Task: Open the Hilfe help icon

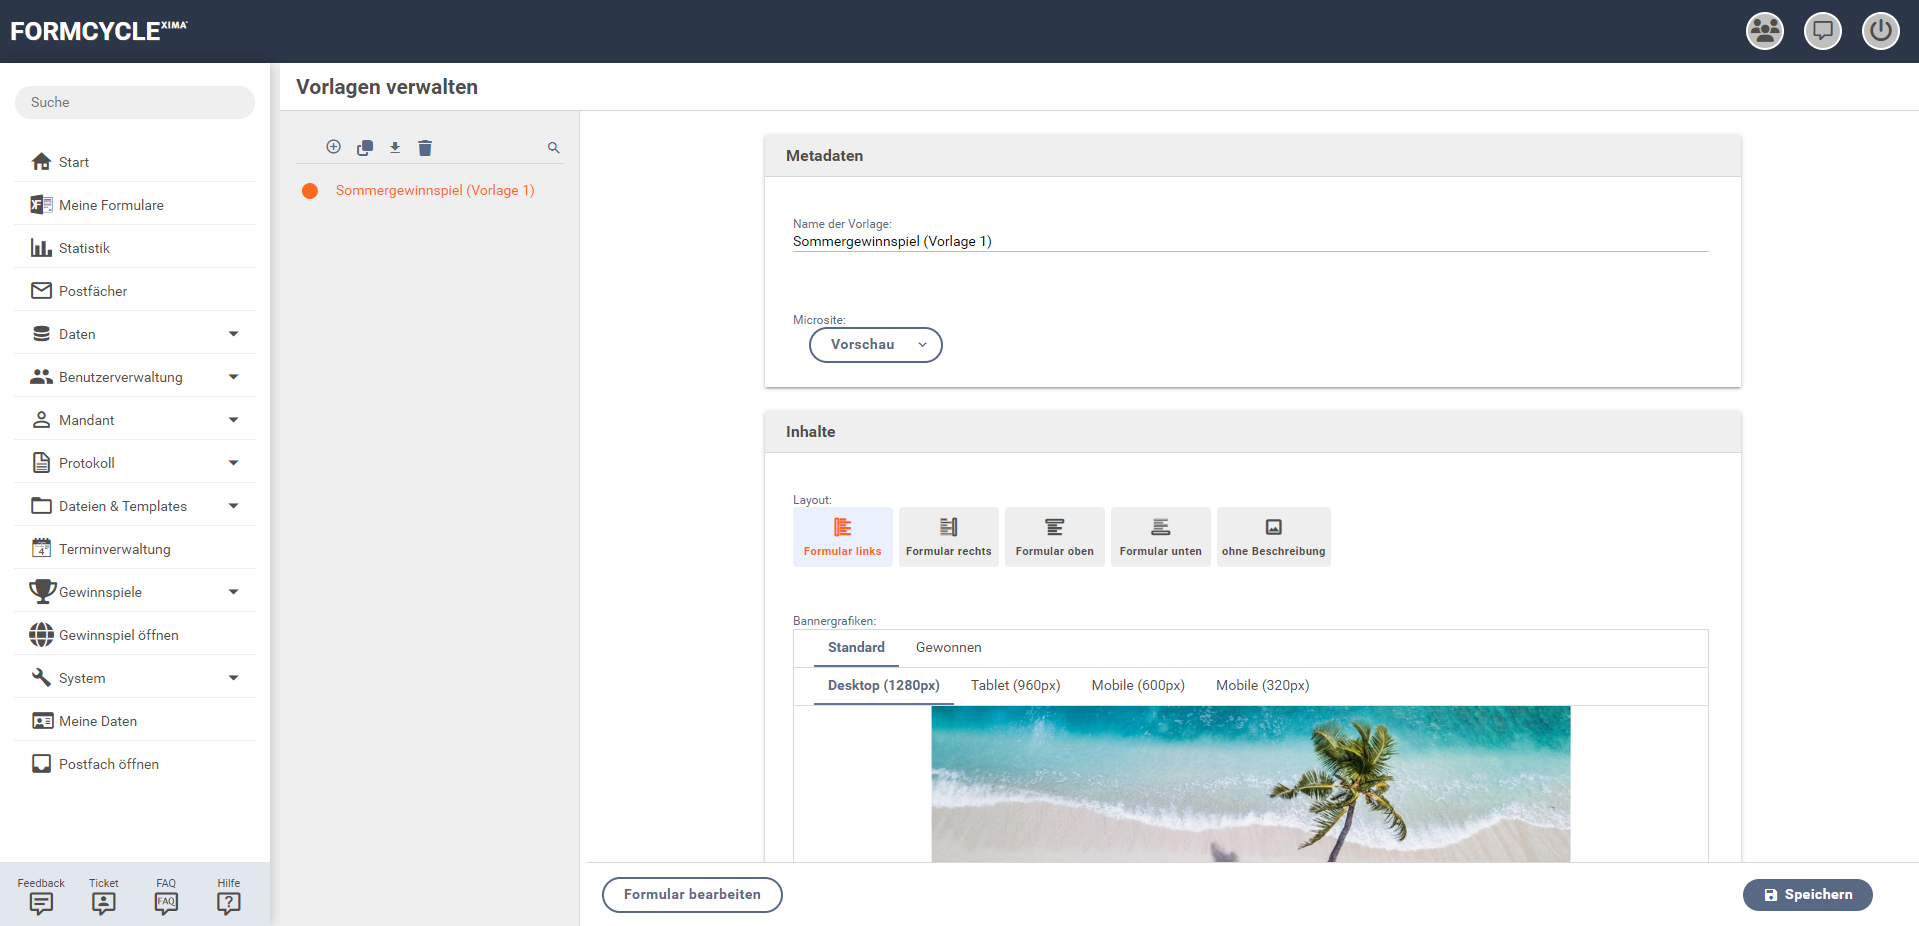Action: point(228,903)
